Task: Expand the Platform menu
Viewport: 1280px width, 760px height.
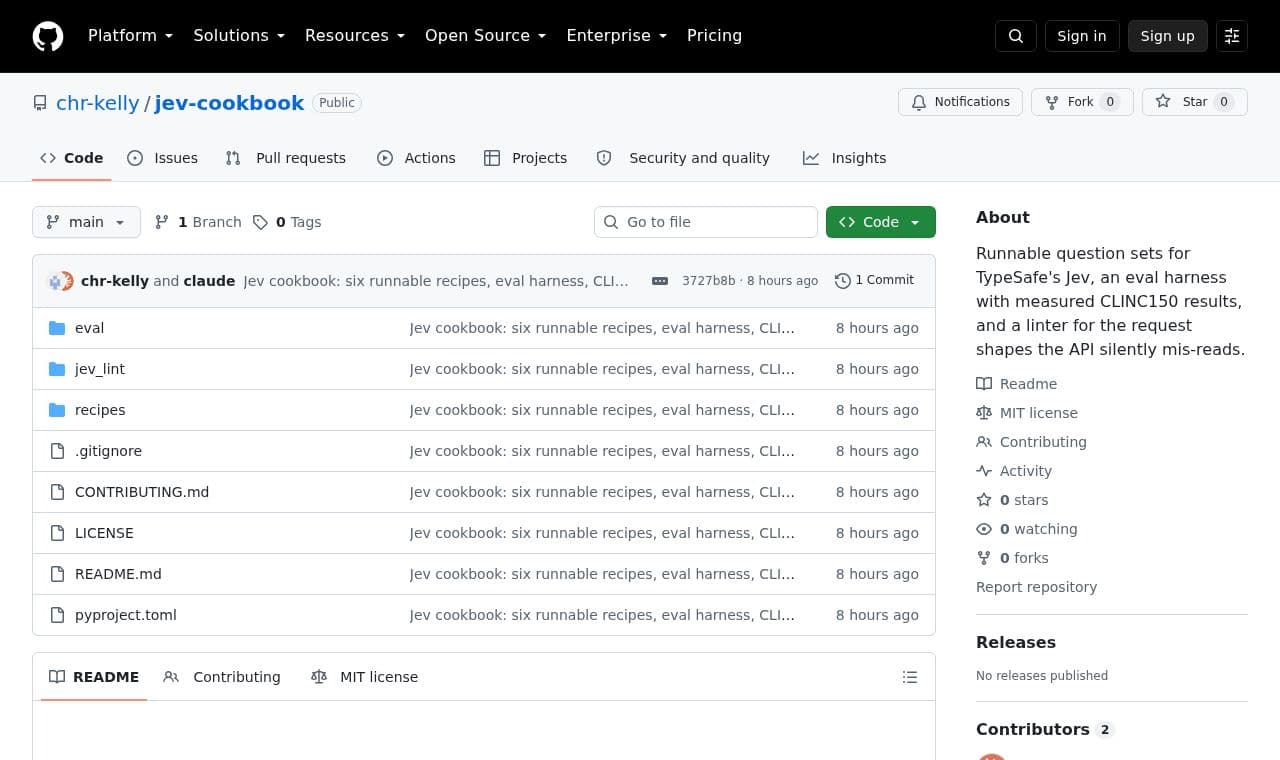Action: point(131,36)
